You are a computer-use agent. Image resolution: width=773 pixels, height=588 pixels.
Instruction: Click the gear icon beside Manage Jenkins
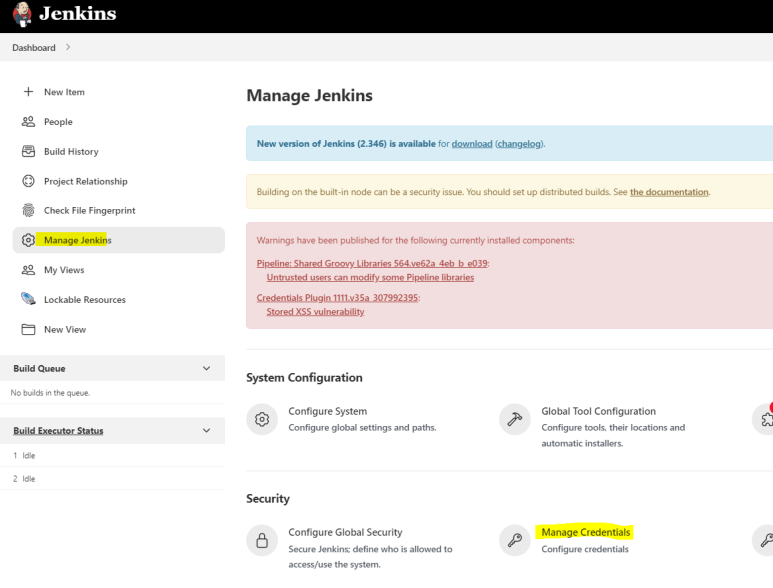(x=28, y=240)
